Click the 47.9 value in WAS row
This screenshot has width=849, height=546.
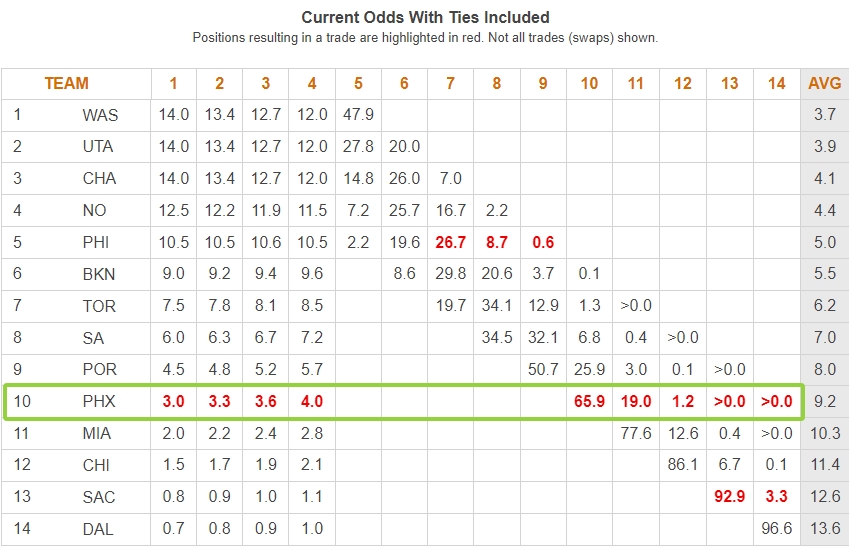click(358, 115)
